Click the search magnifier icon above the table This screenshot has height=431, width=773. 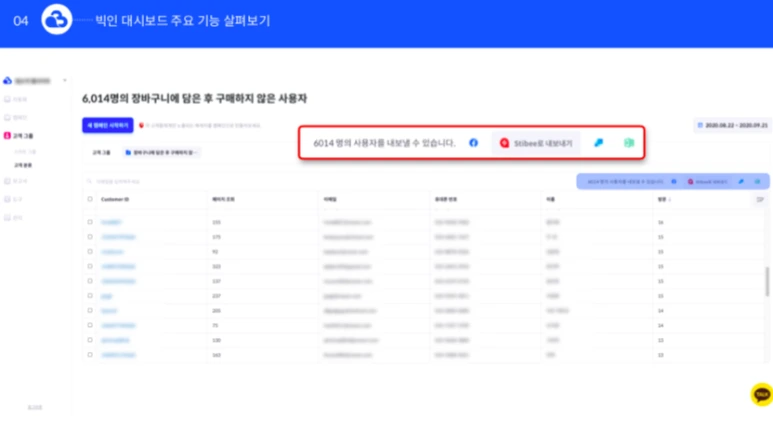[89, 181]
